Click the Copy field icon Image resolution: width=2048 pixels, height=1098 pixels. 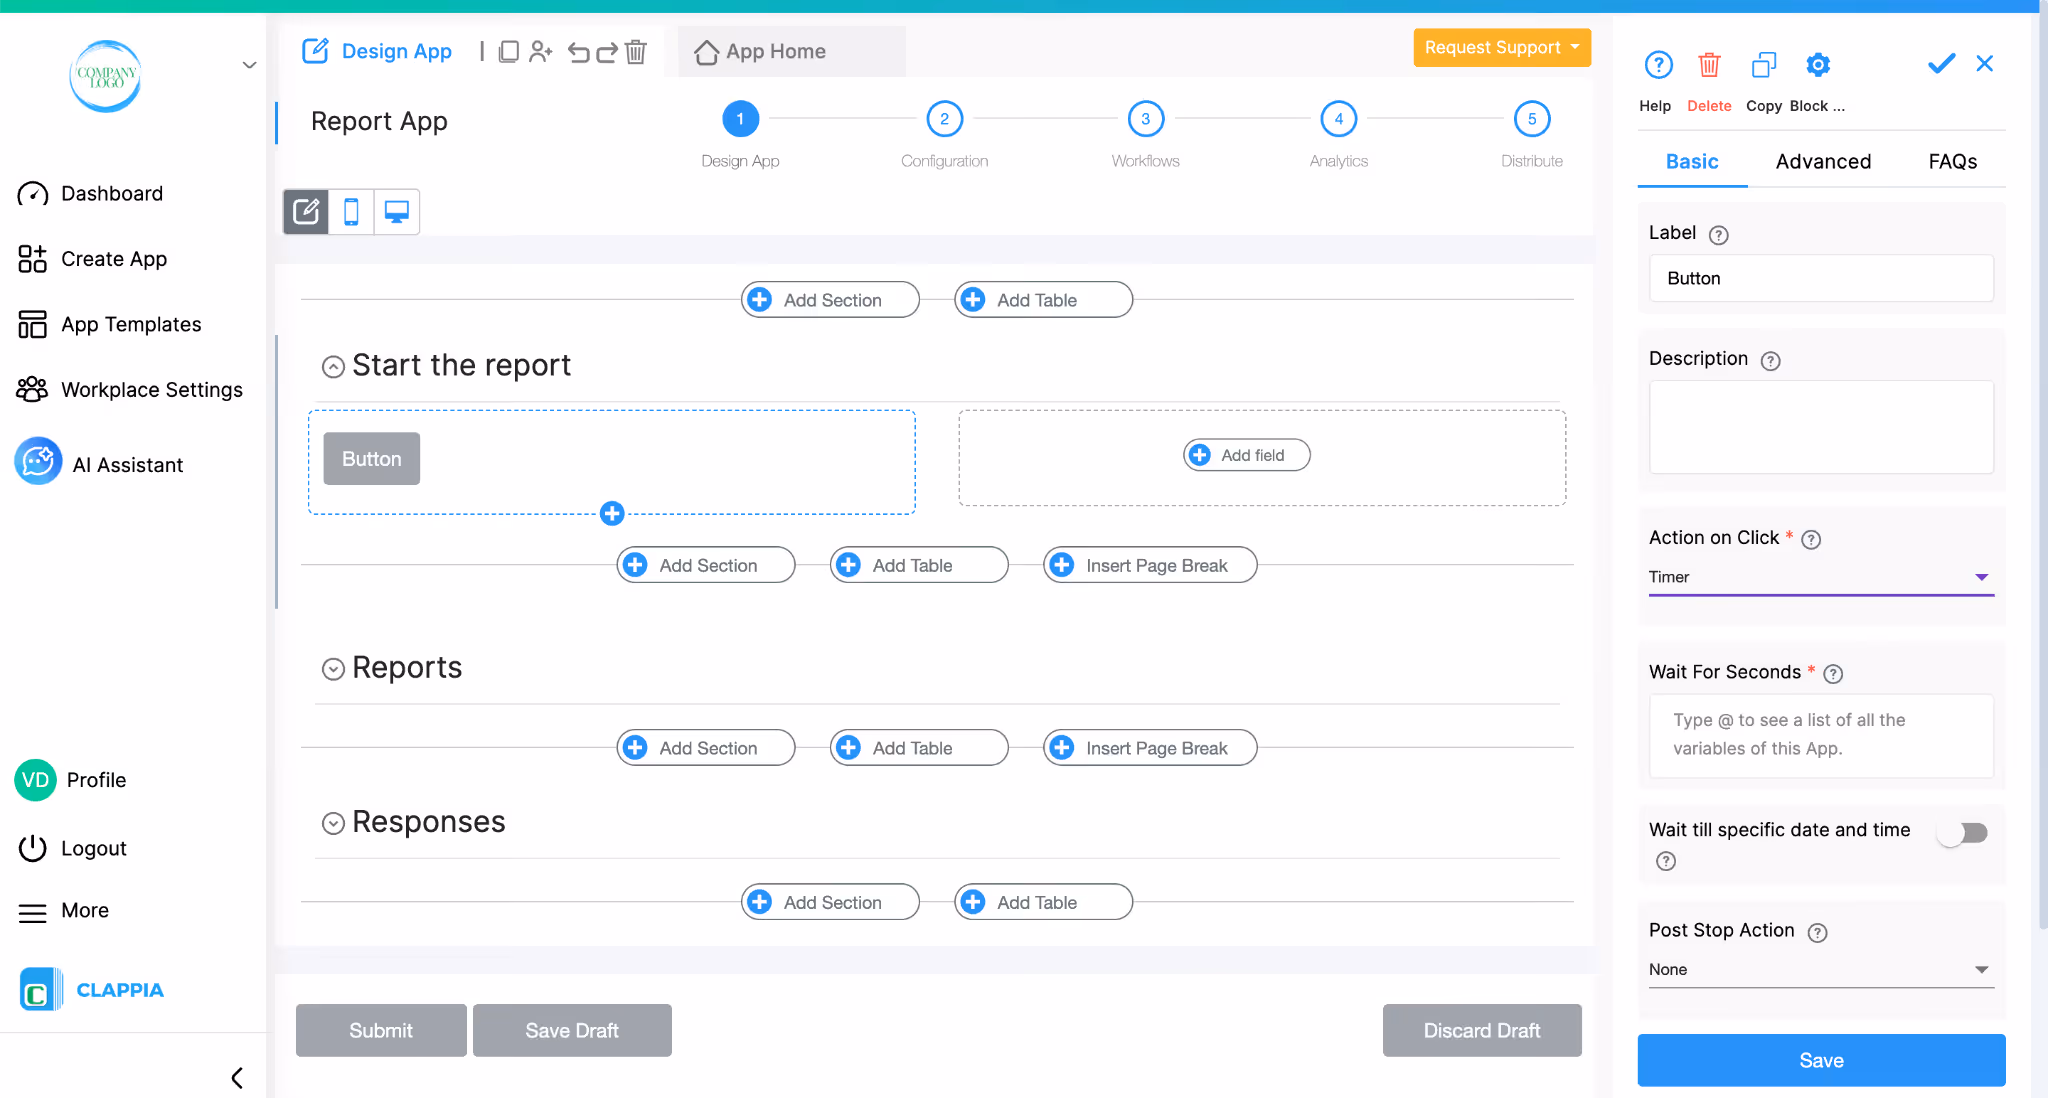[1763, 66]
